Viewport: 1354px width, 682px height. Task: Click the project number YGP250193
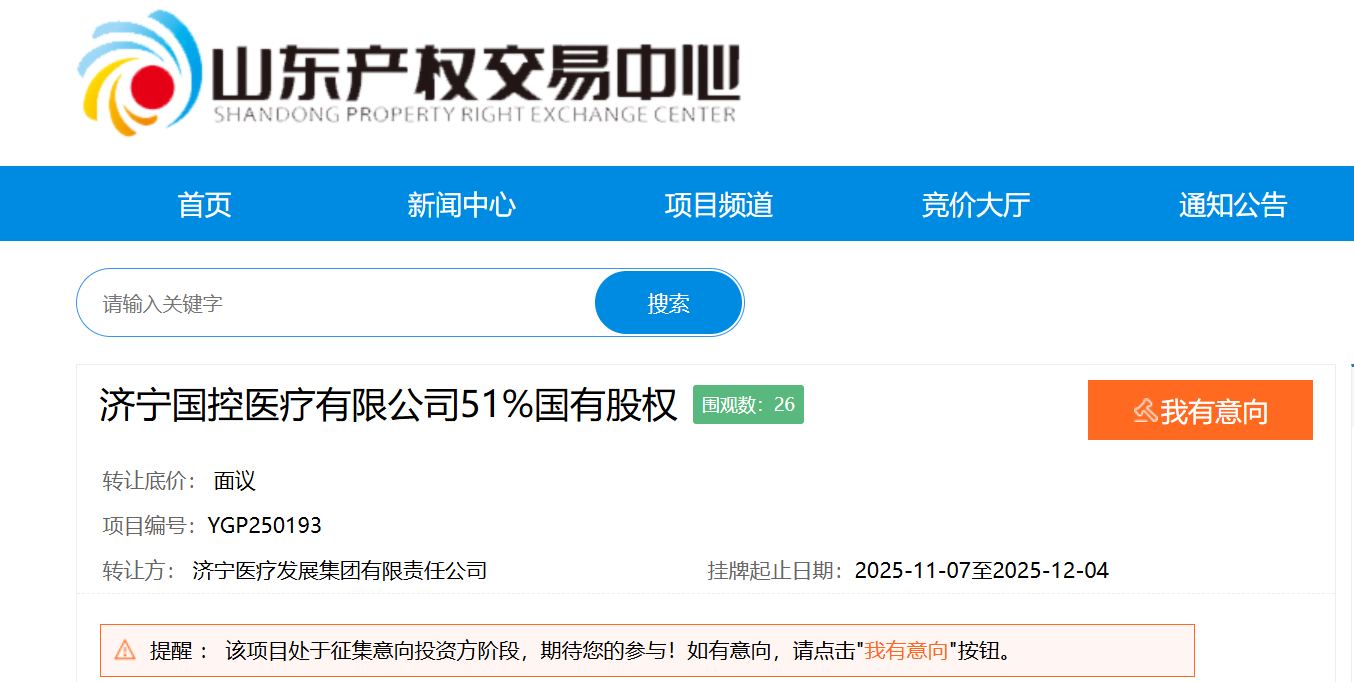click(x=265, y=526)
